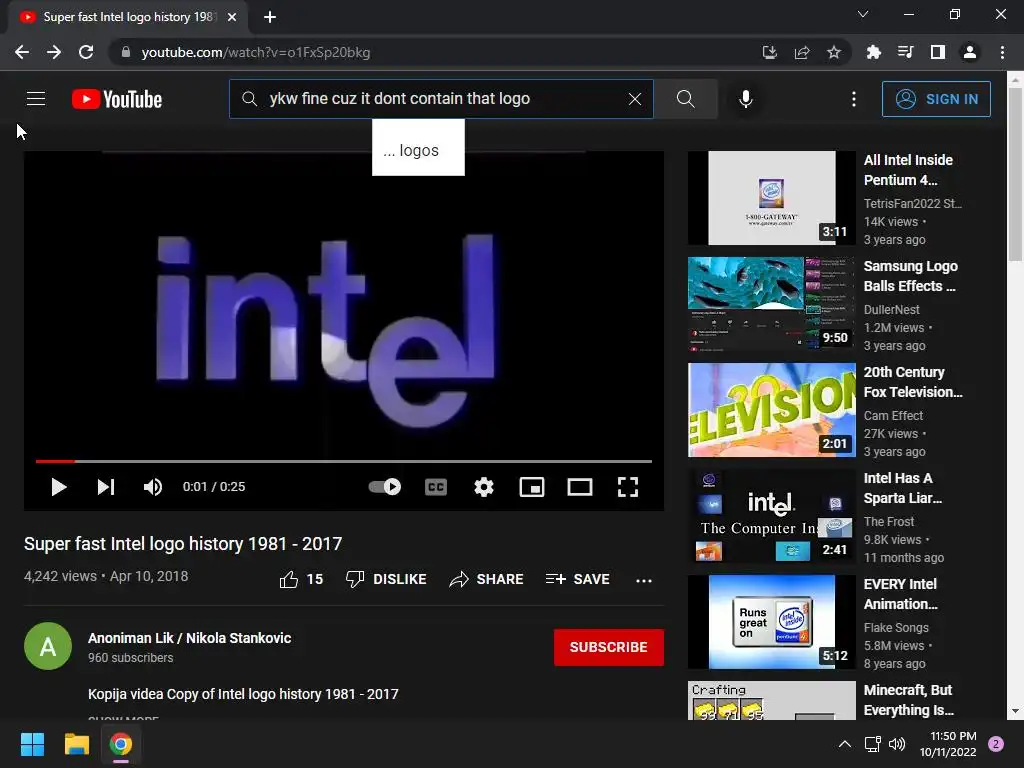The width and height of the screenshot is (1024, 768).
Task: Go back in browser history
Action: click(x=22, y=52)
